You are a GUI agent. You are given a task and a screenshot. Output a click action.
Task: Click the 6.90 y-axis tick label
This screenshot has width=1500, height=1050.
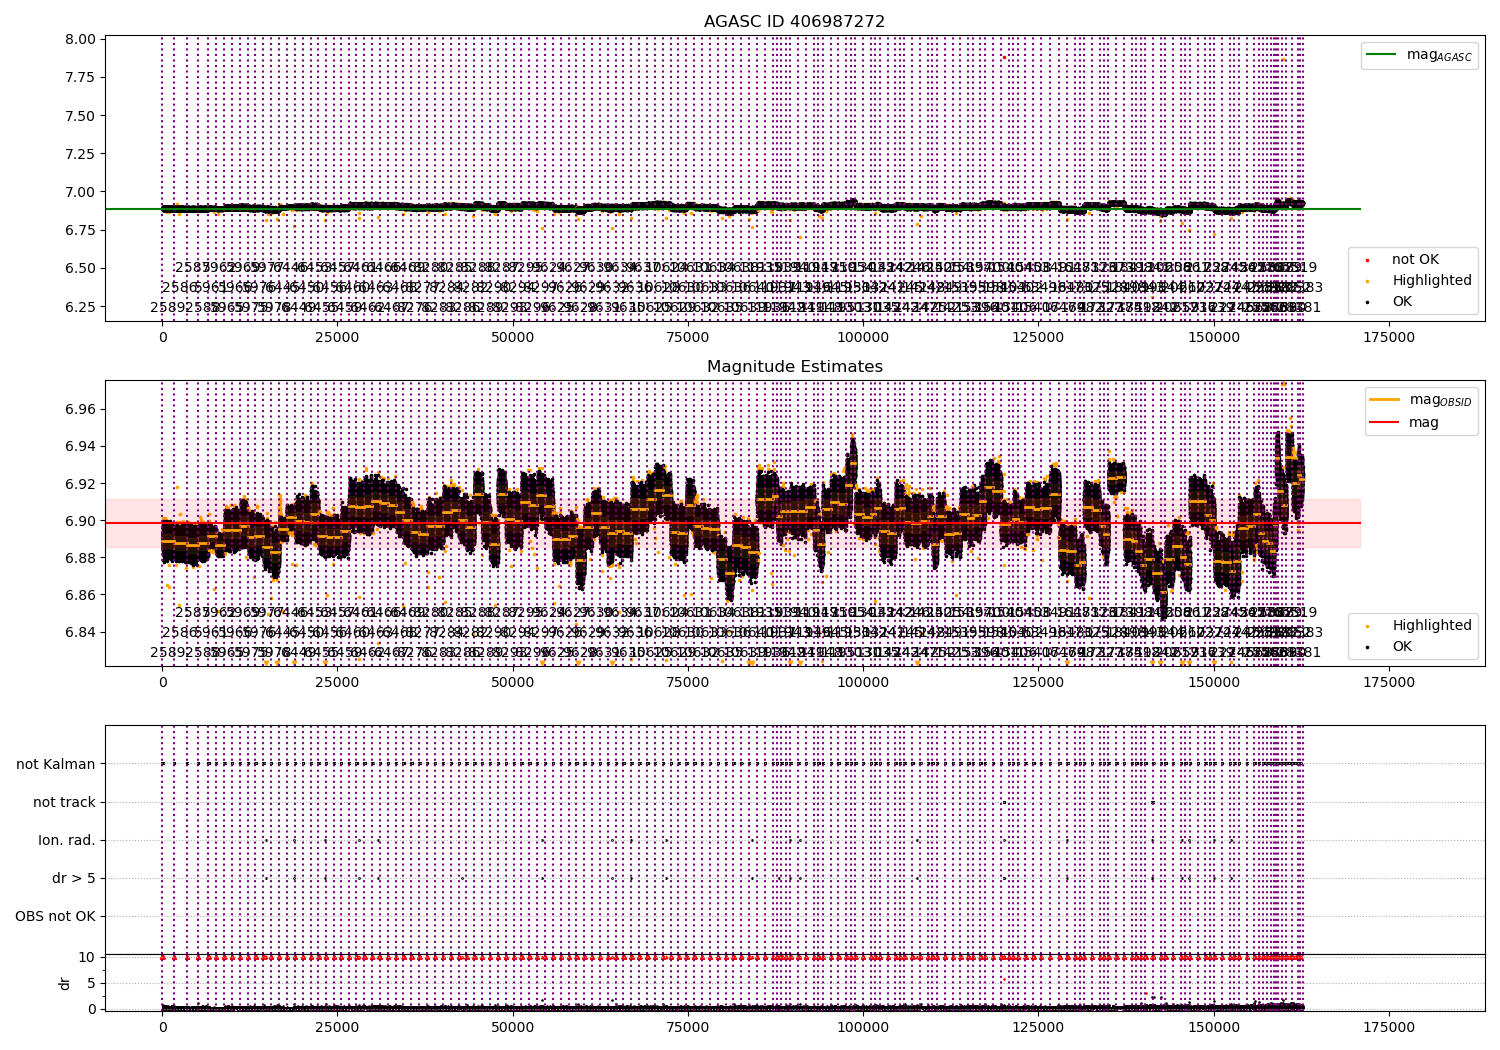81,521
